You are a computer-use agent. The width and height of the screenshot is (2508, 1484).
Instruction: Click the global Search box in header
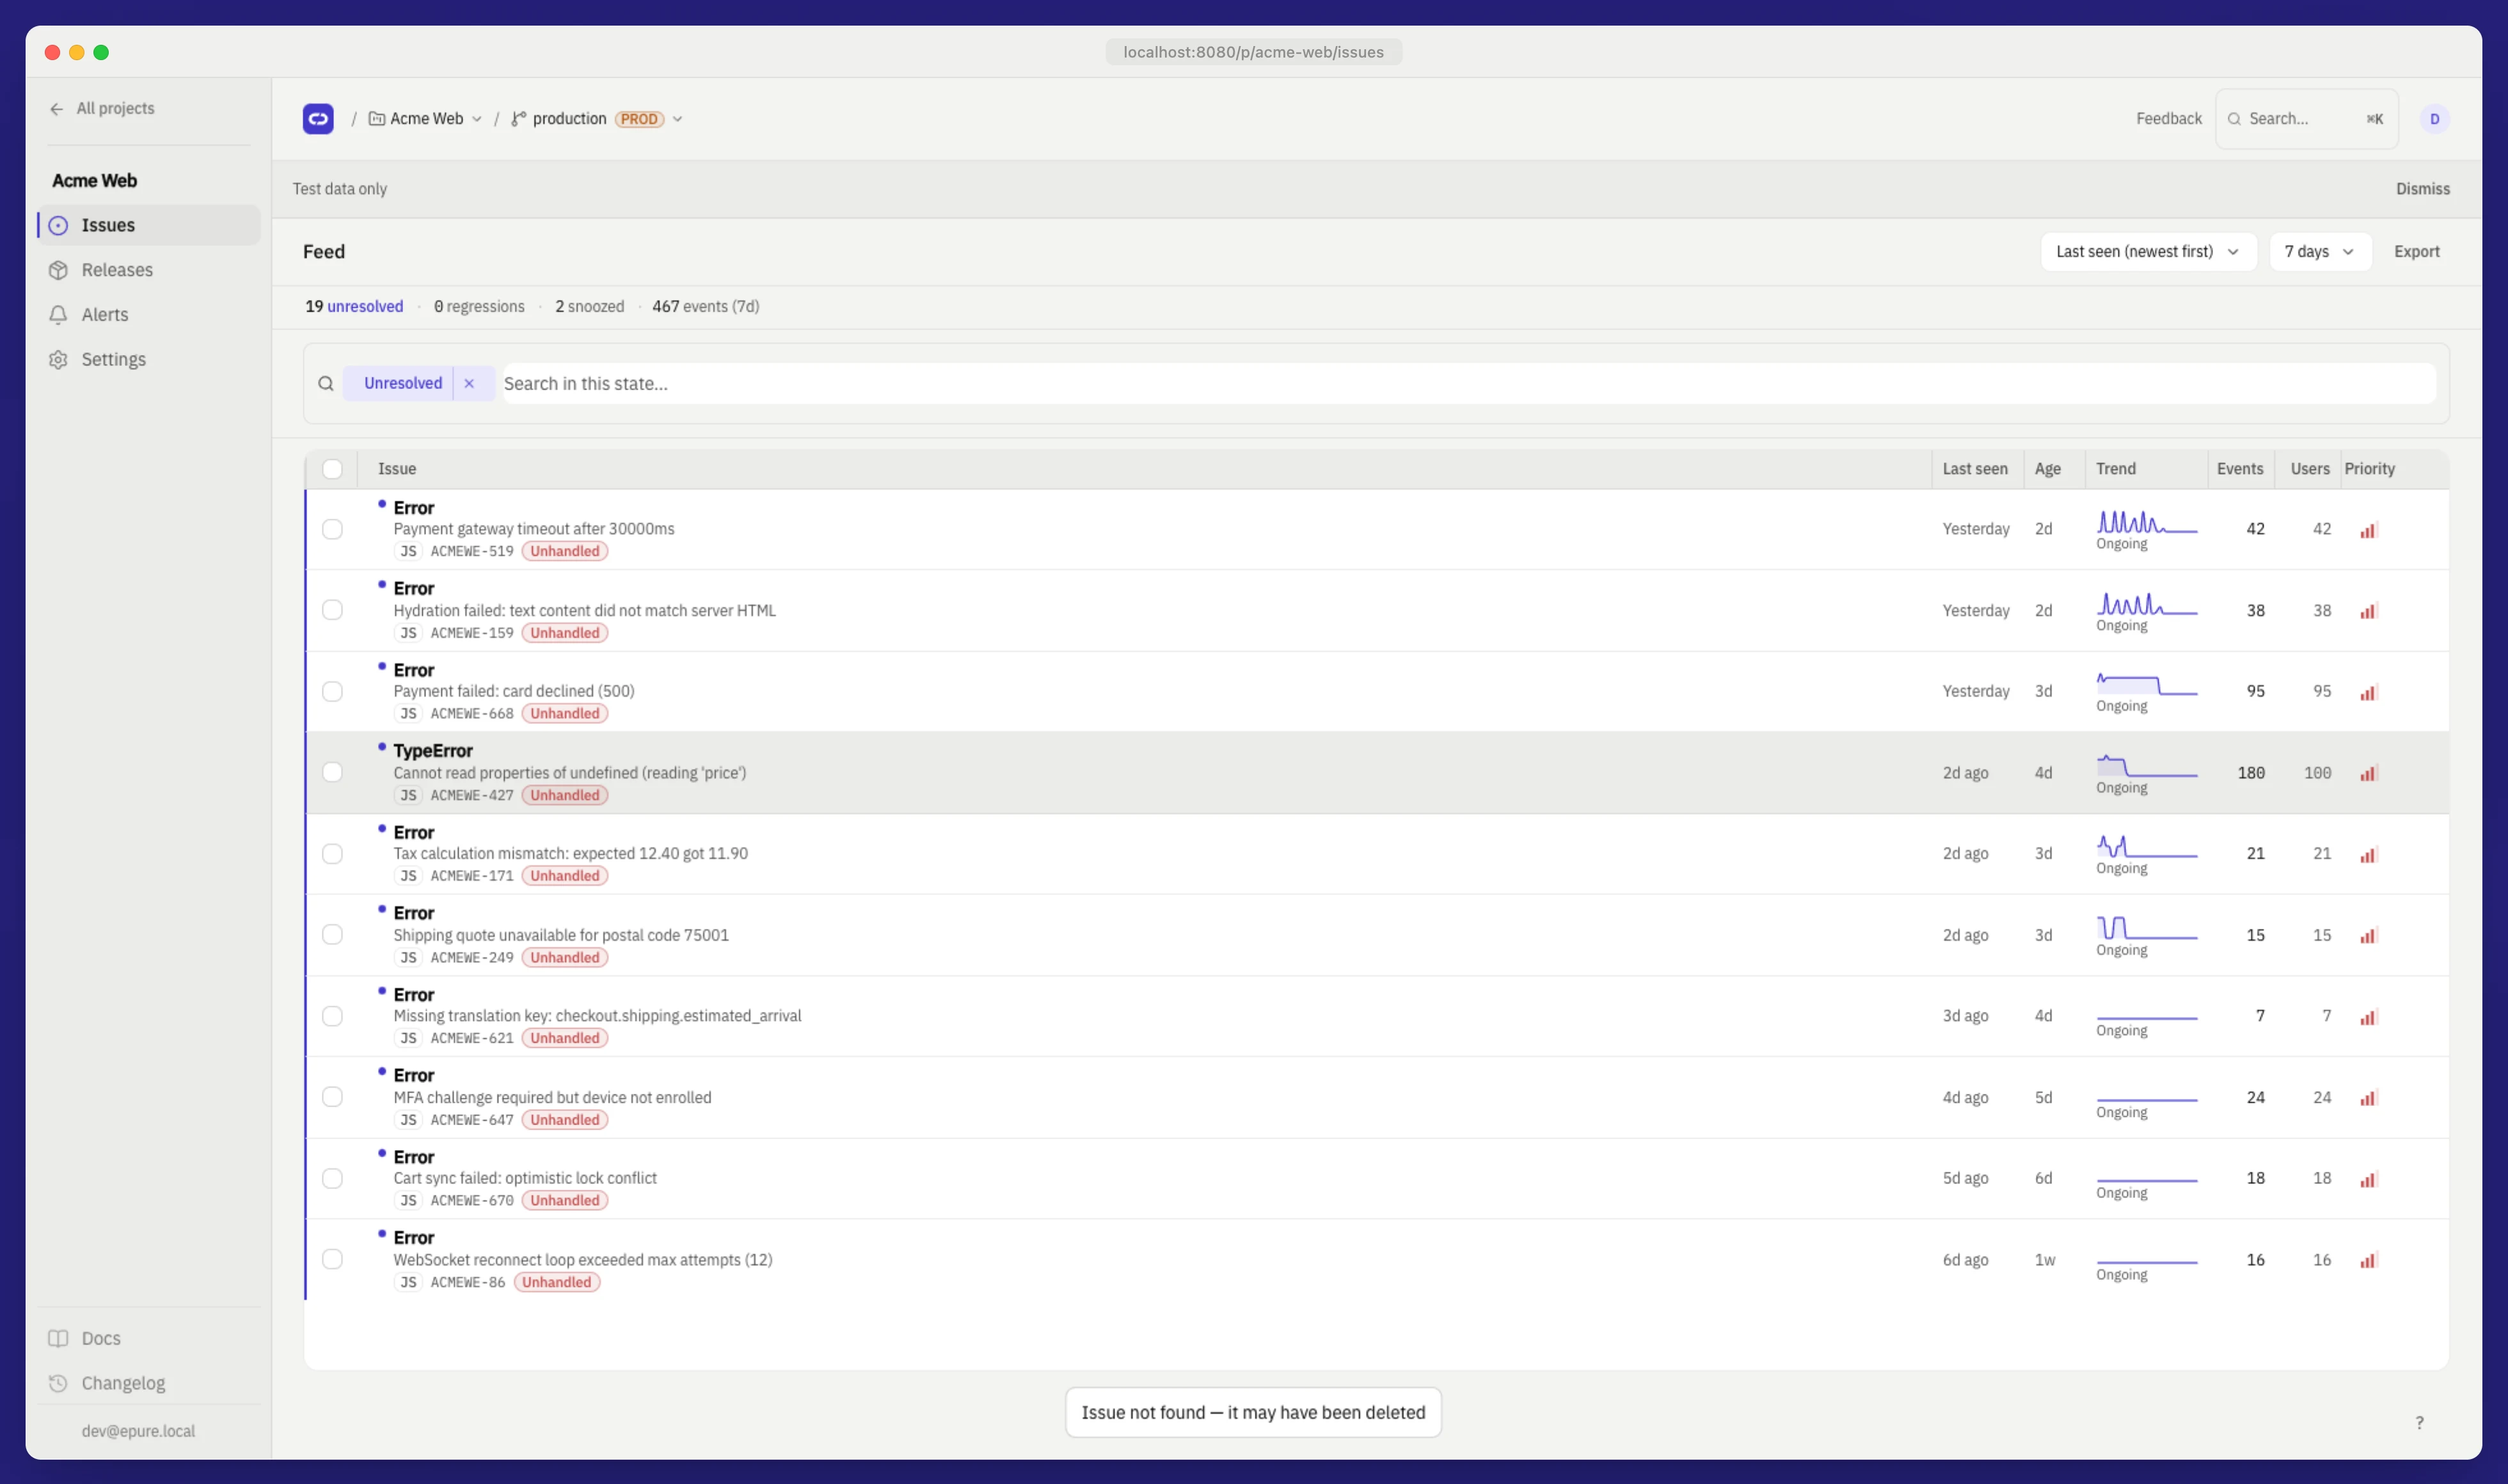[x=2306, y=119]
